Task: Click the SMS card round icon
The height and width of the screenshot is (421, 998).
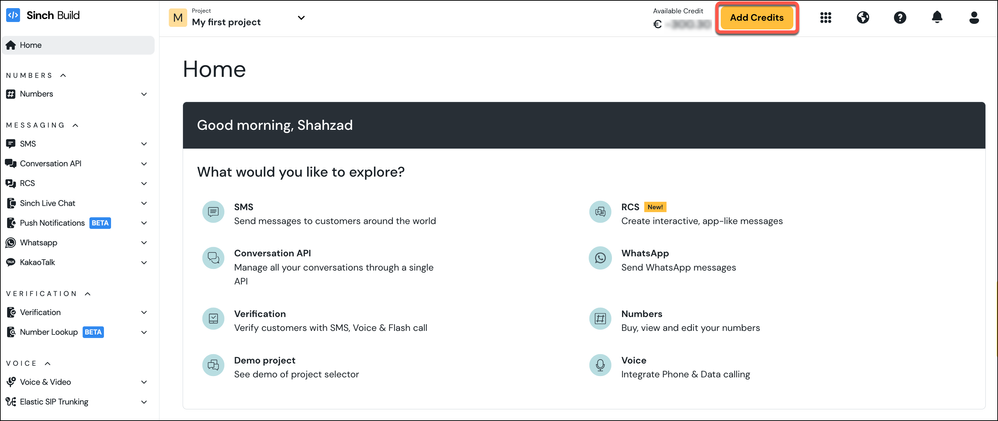Action: (x=213, y=212)
